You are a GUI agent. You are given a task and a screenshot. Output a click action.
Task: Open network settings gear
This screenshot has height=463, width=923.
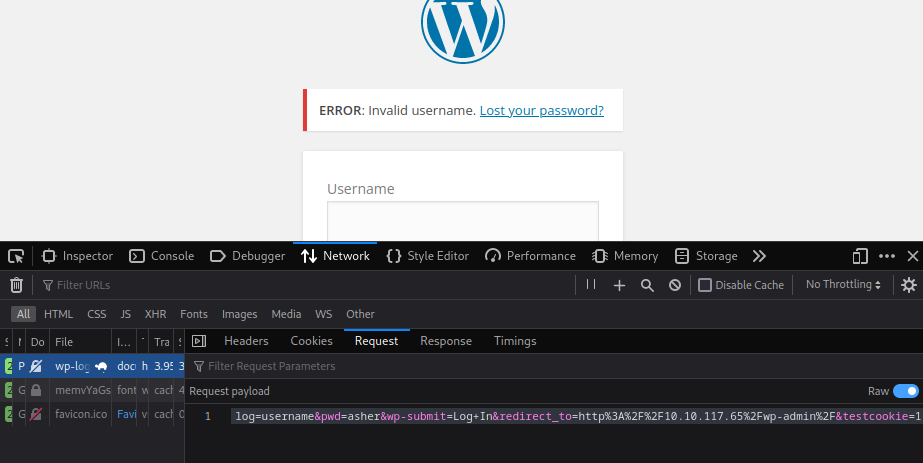(909, 285)
